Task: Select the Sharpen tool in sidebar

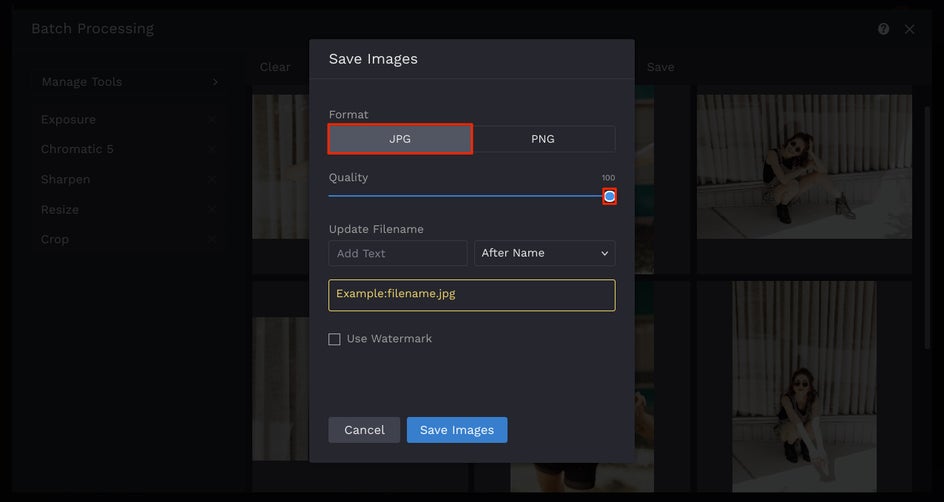Action: [65, 179]
